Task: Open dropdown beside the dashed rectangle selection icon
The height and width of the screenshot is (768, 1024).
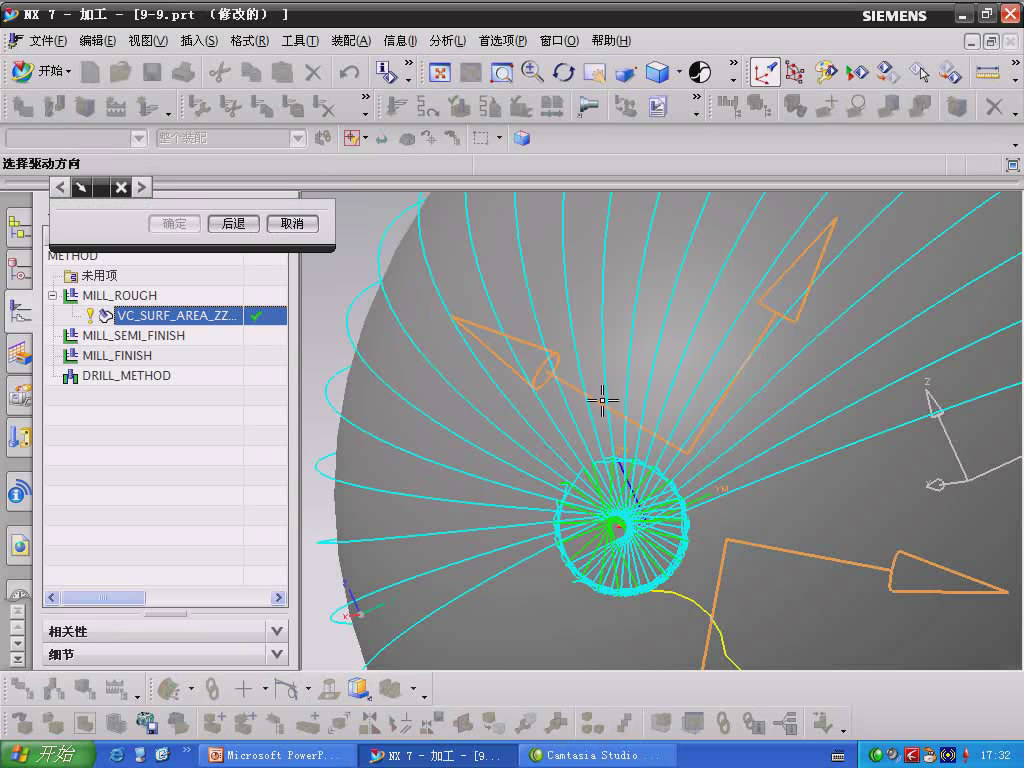Action: (x=499, y=138)
